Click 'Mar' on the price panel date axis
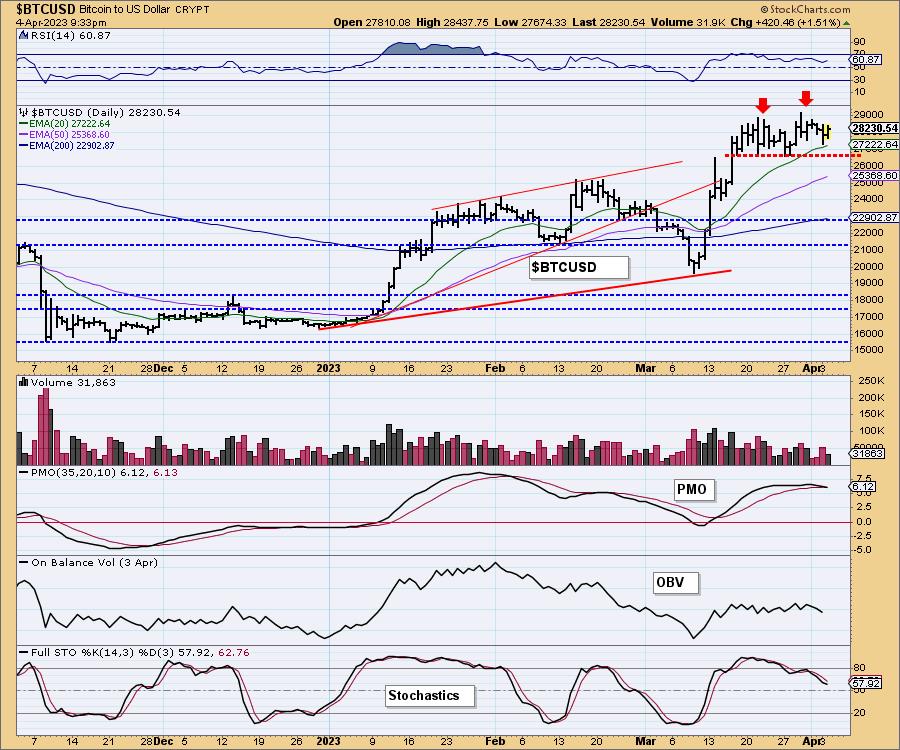Image resolution: width=900 pixels, height=750 pixels. [x=646, y=368]
